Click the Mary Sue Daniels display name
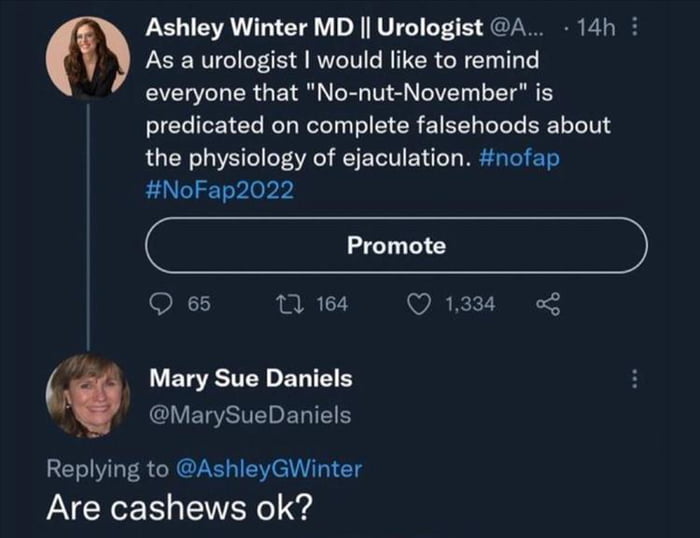This screenshot has width=700, height=538. click(250, 378)
